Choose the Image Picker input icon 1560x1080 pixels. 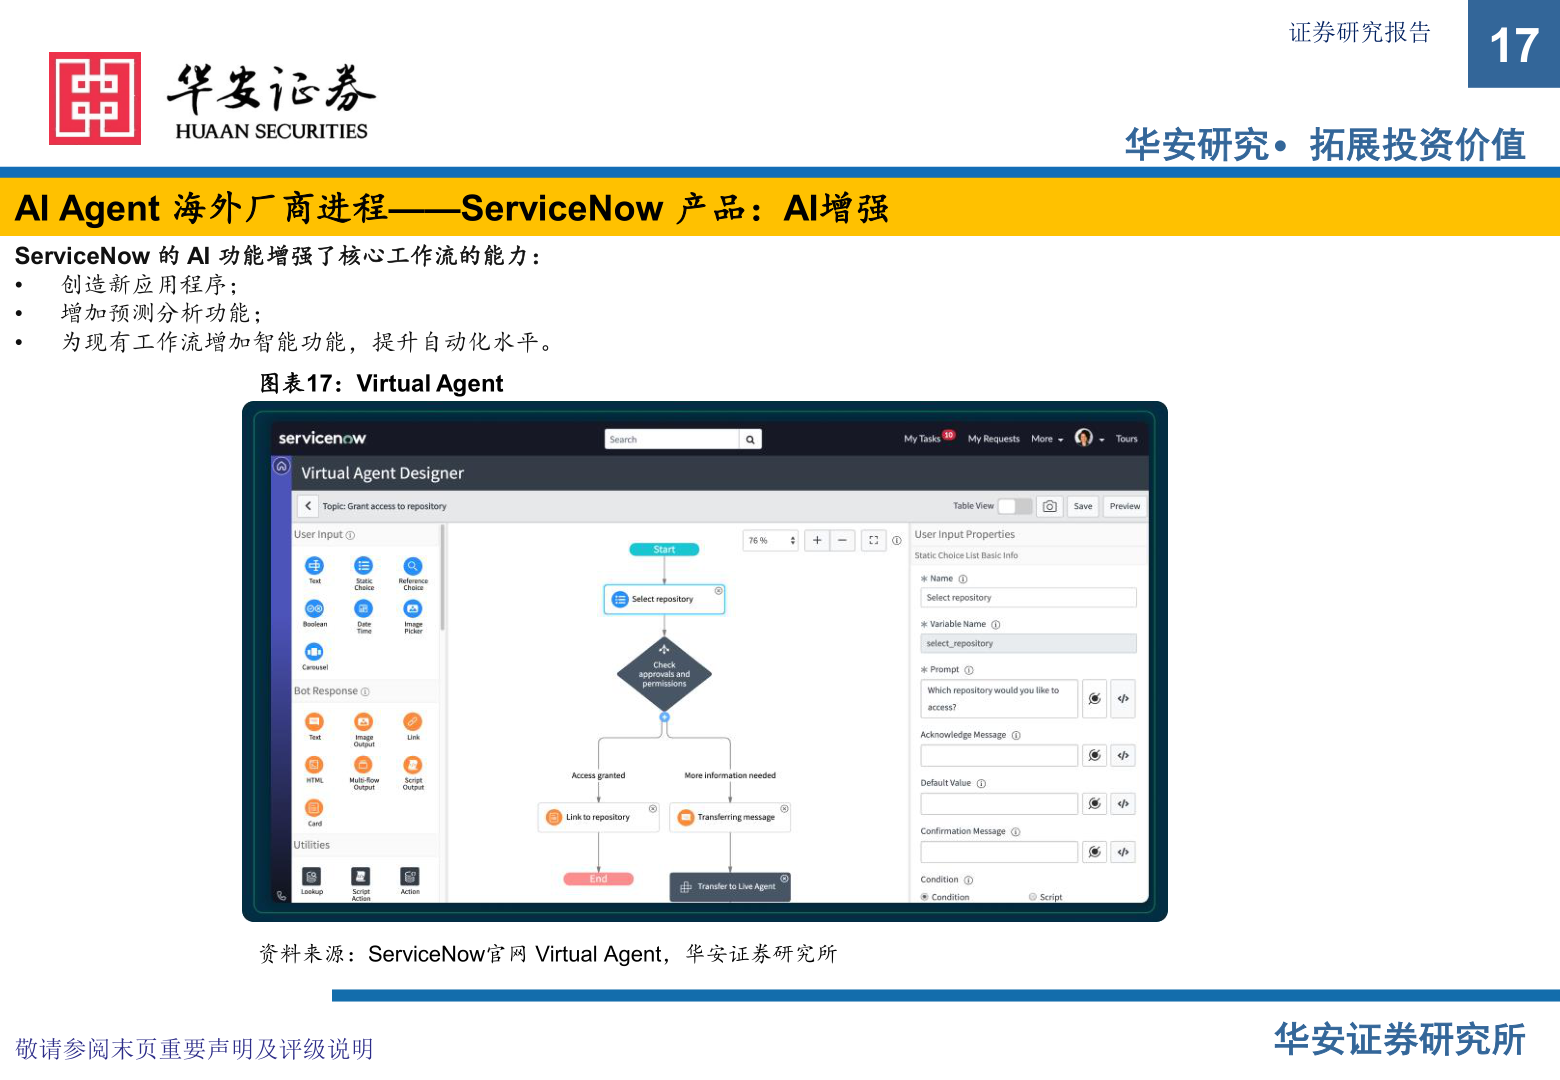(x=413, y=608)
